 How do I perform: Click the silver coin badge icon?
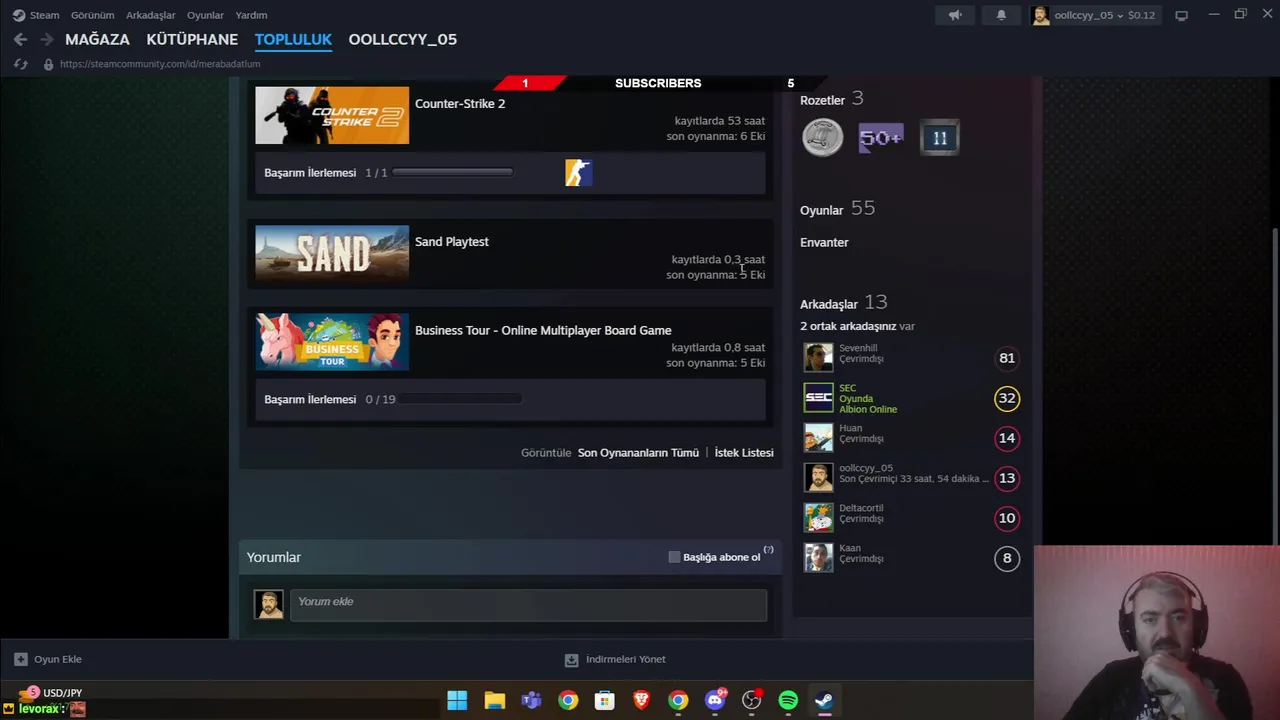[822, 138]
